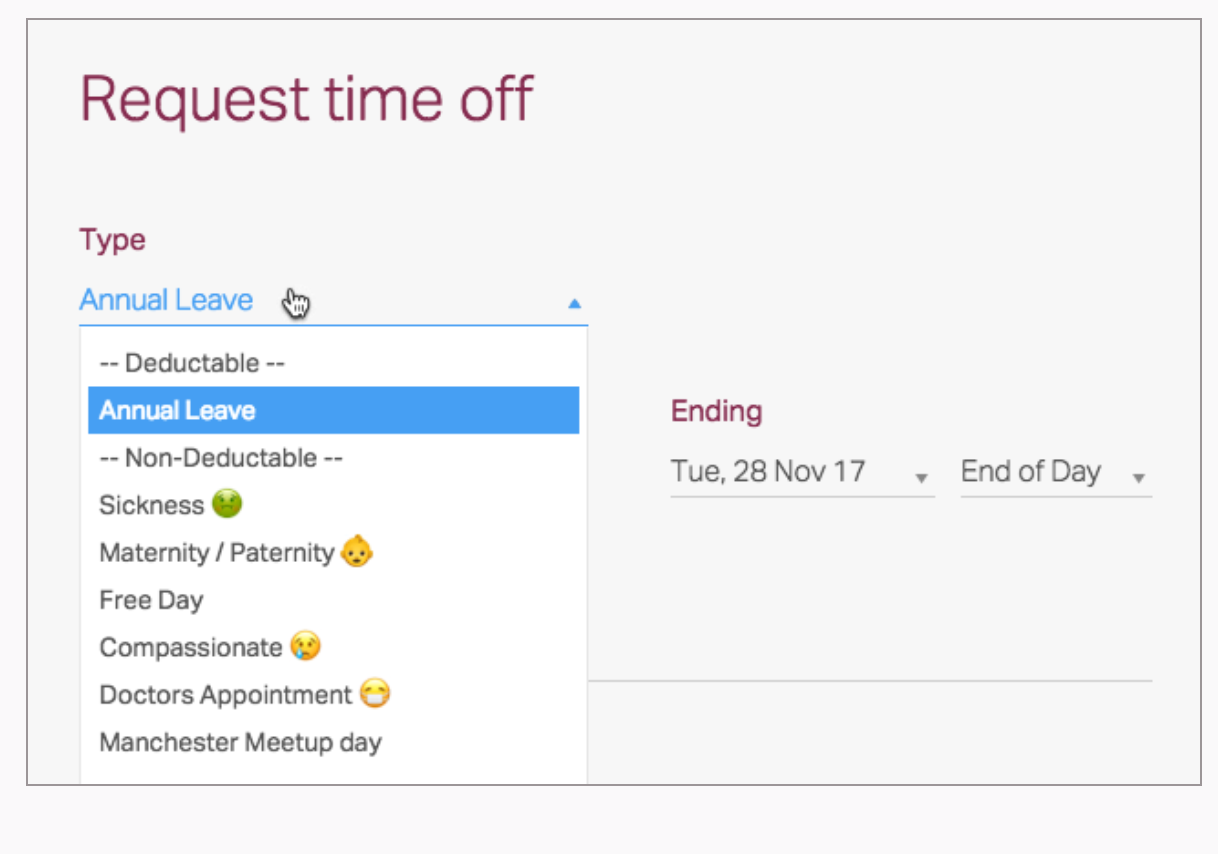Click the Request time off heading
This screenshot has width=1218, height=854.
tap(306, 99)
